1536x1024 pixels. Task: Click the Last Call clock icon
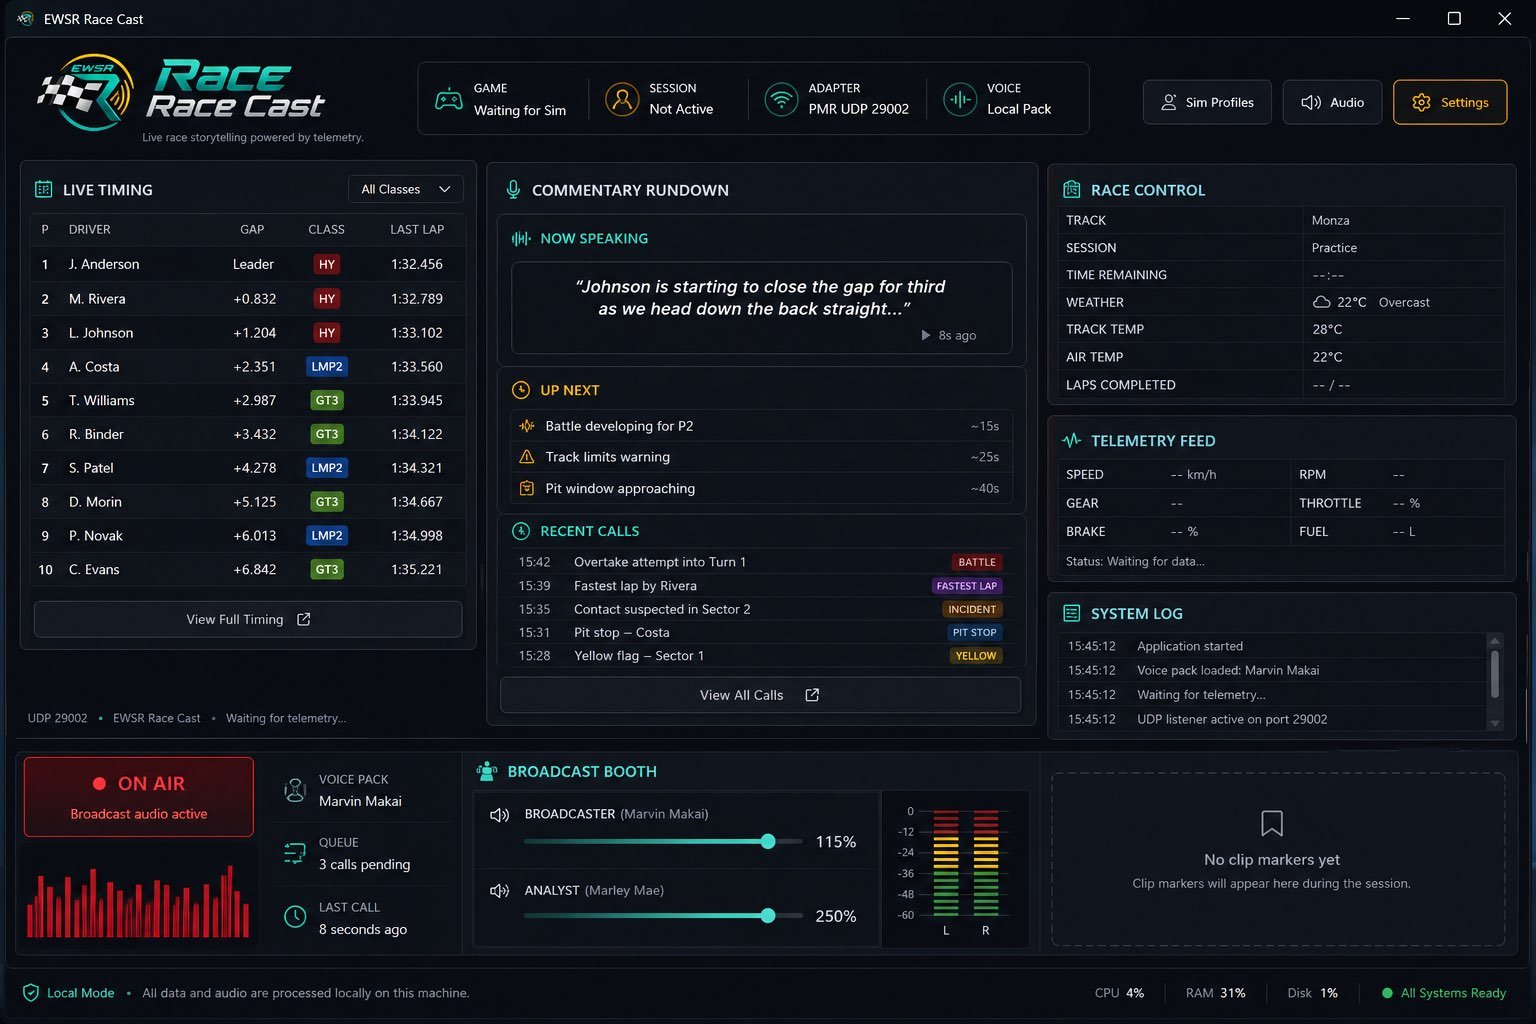click(295, 917)
